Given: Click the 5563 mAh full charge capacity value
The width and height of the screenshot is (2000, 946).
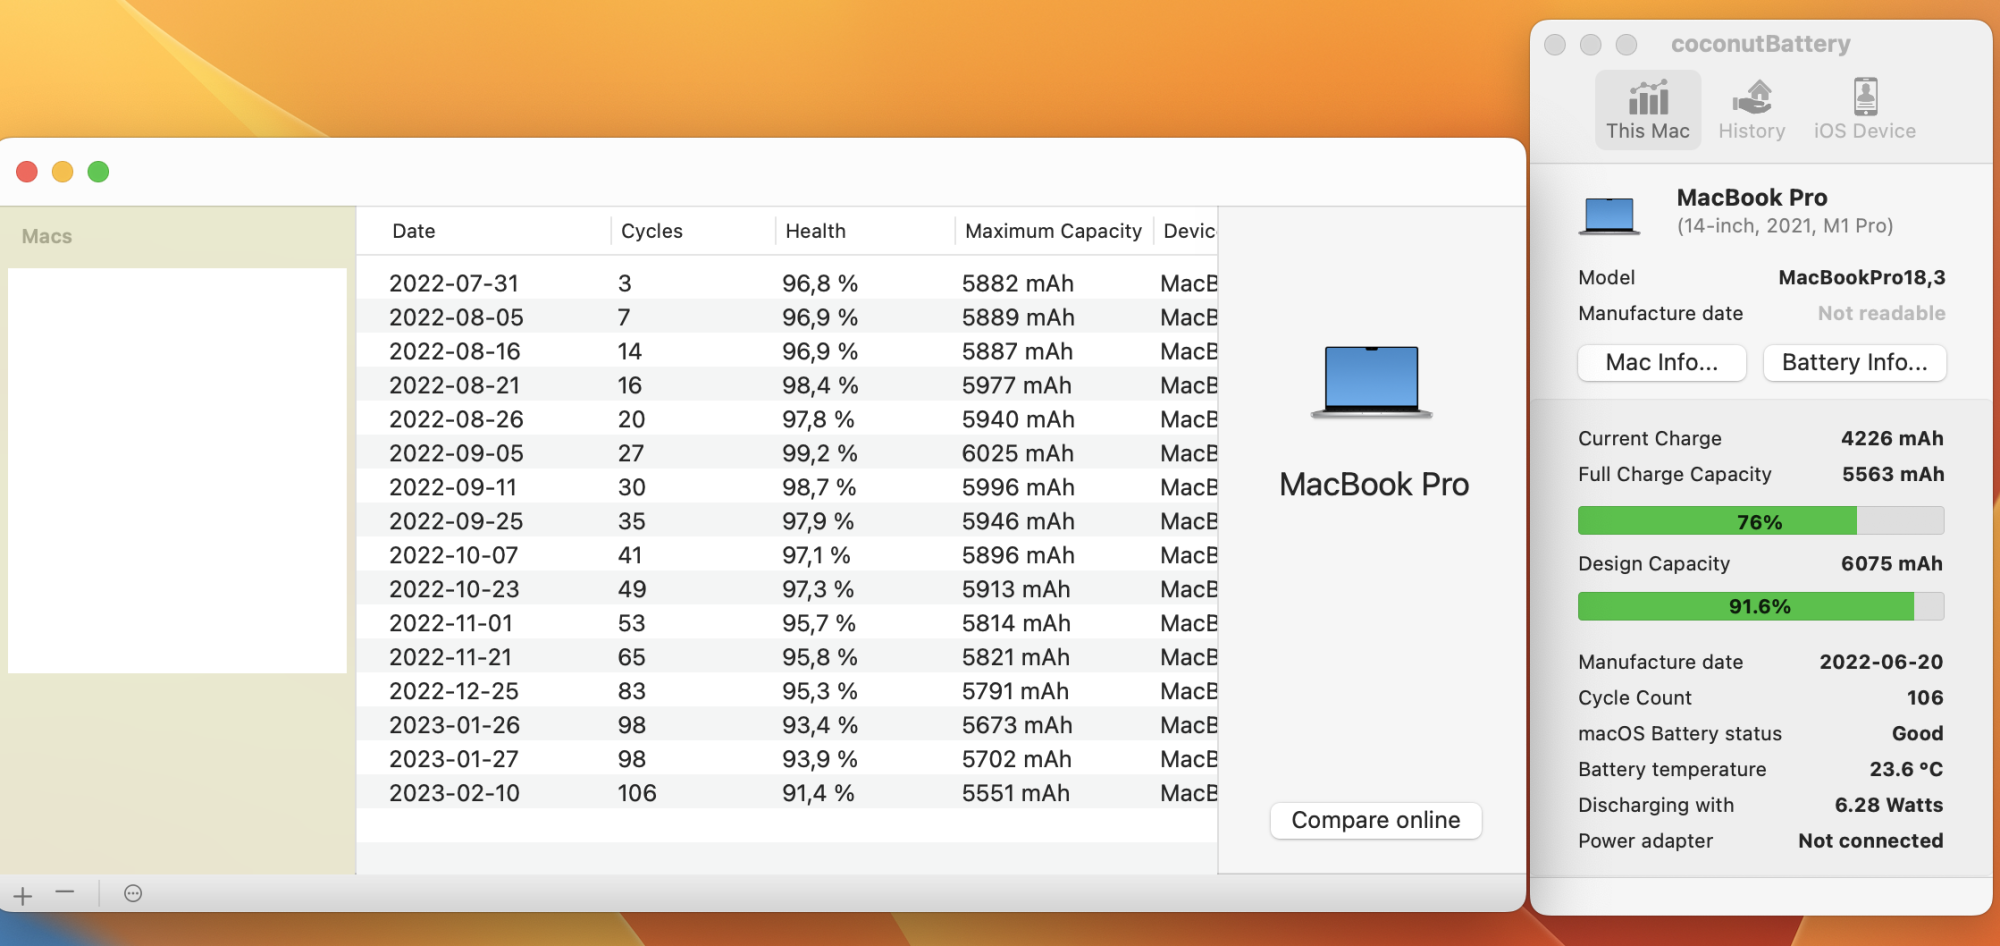Looking at the screenshot, I should [1893, 474].
